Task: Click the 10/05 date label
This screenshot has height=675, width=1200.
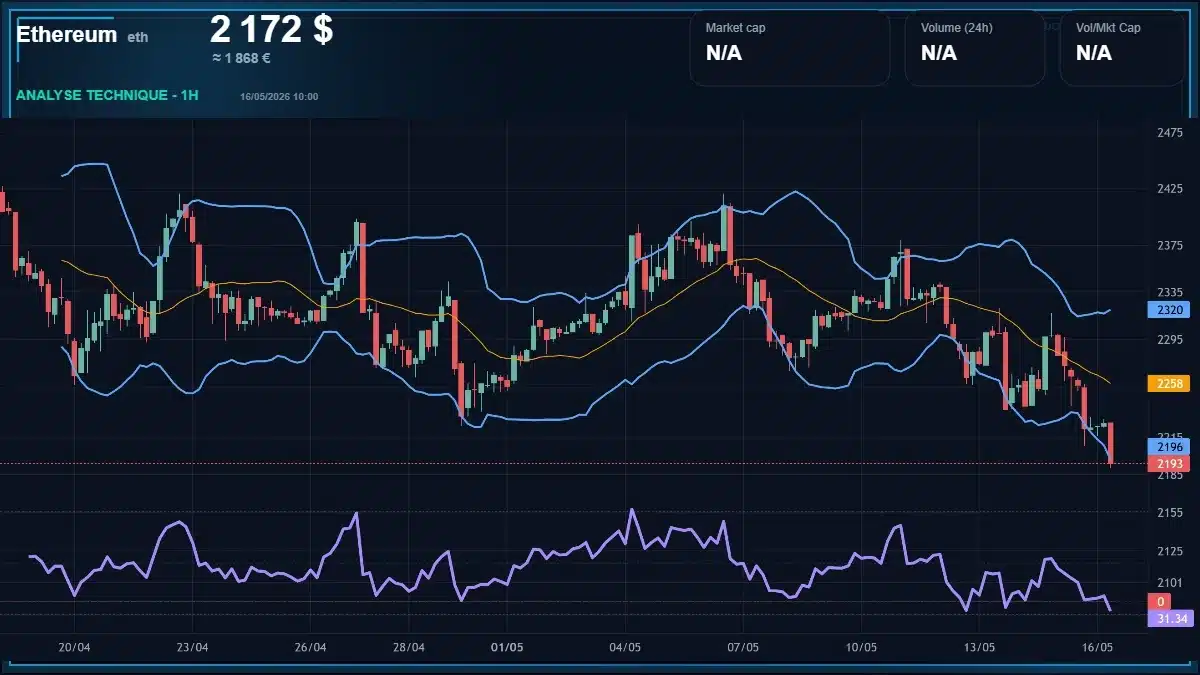Action: 861,647
